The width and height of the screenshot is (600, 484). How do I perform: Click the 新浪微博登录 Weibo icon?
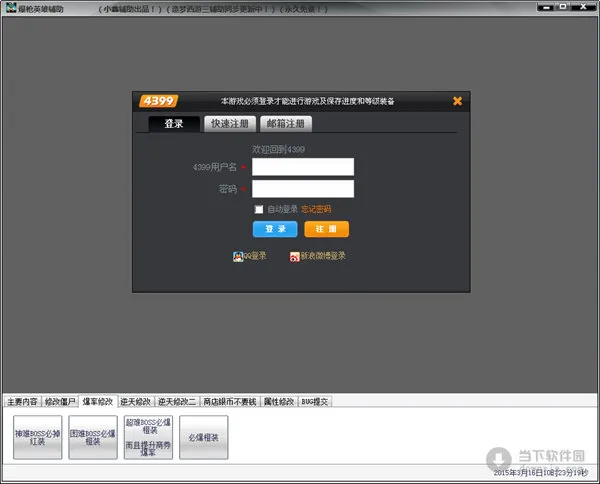[295, 256]
